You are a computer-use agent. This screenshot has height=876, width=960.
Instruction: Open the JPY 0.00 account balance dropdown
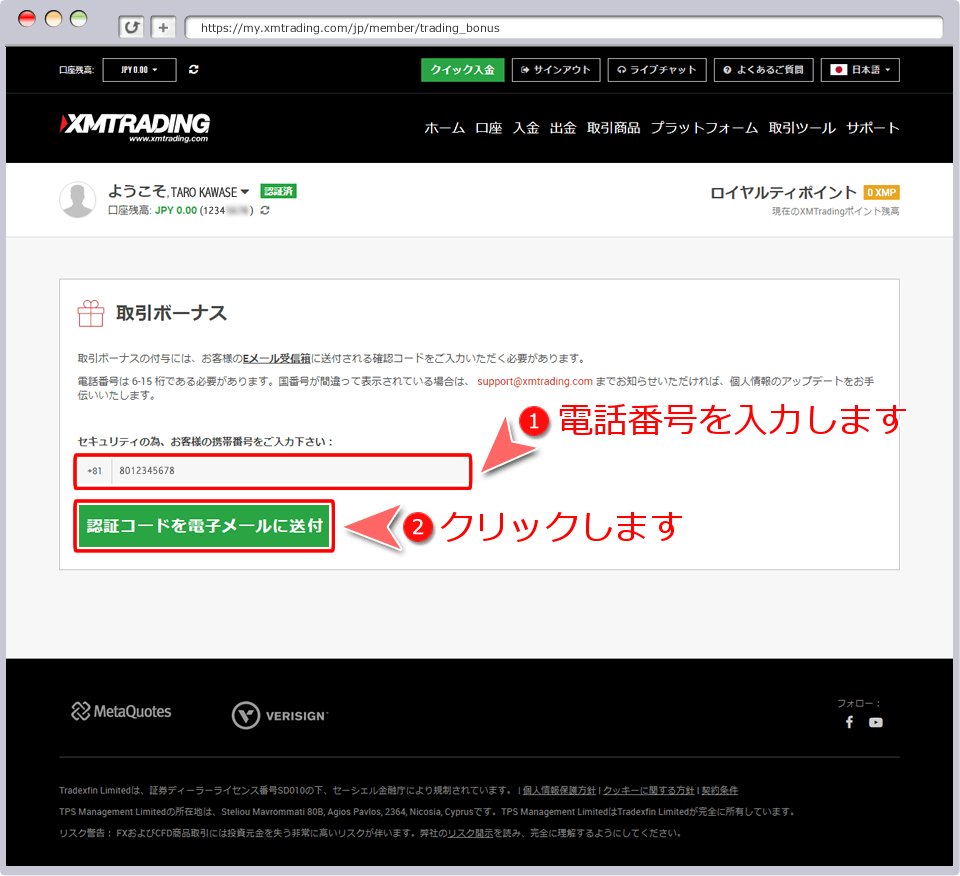click(x=140, y=70)
